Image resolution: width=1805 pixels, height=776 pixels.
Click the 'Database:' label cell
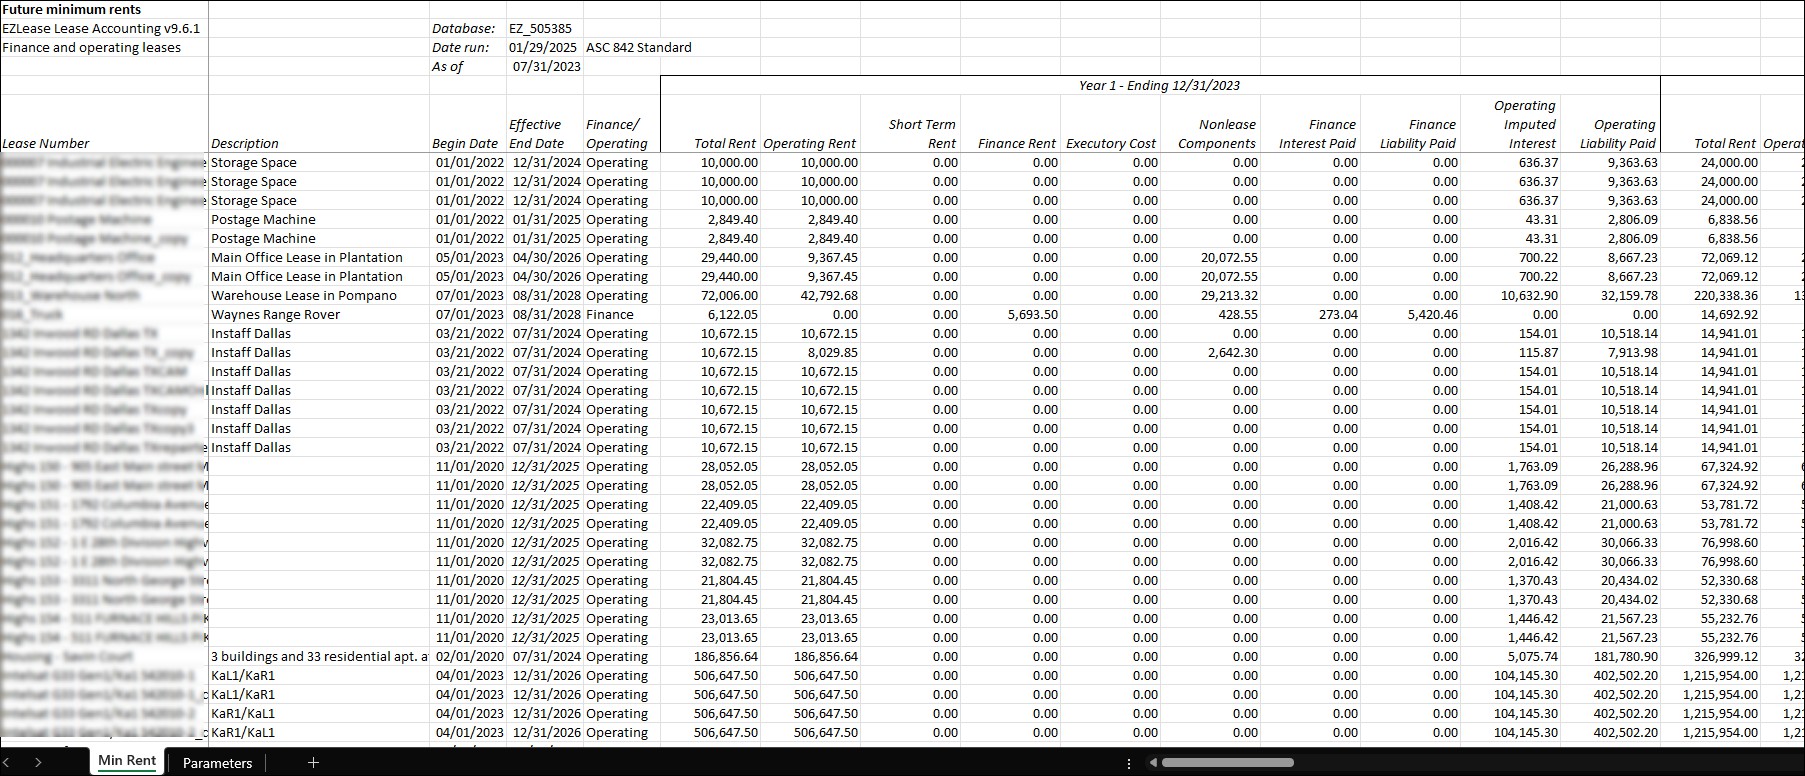pyautogui.click(x=463, y=28)
